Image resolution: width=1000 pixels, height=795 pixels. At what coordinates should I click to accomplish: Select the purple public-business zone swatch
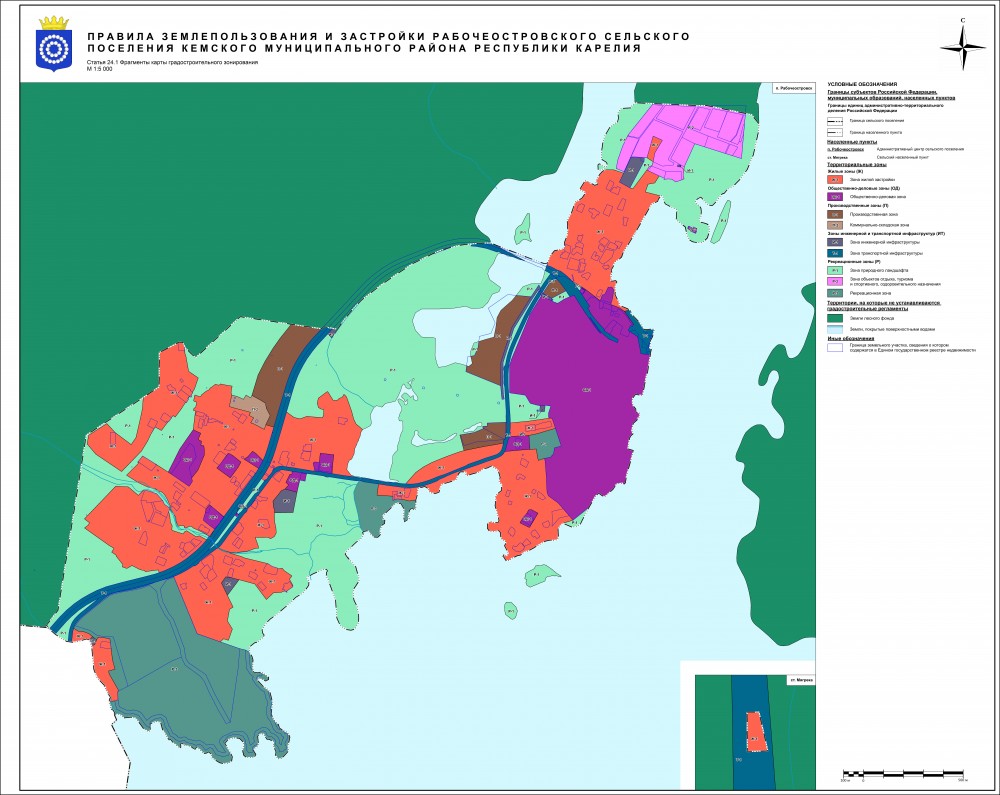[835, 197]
